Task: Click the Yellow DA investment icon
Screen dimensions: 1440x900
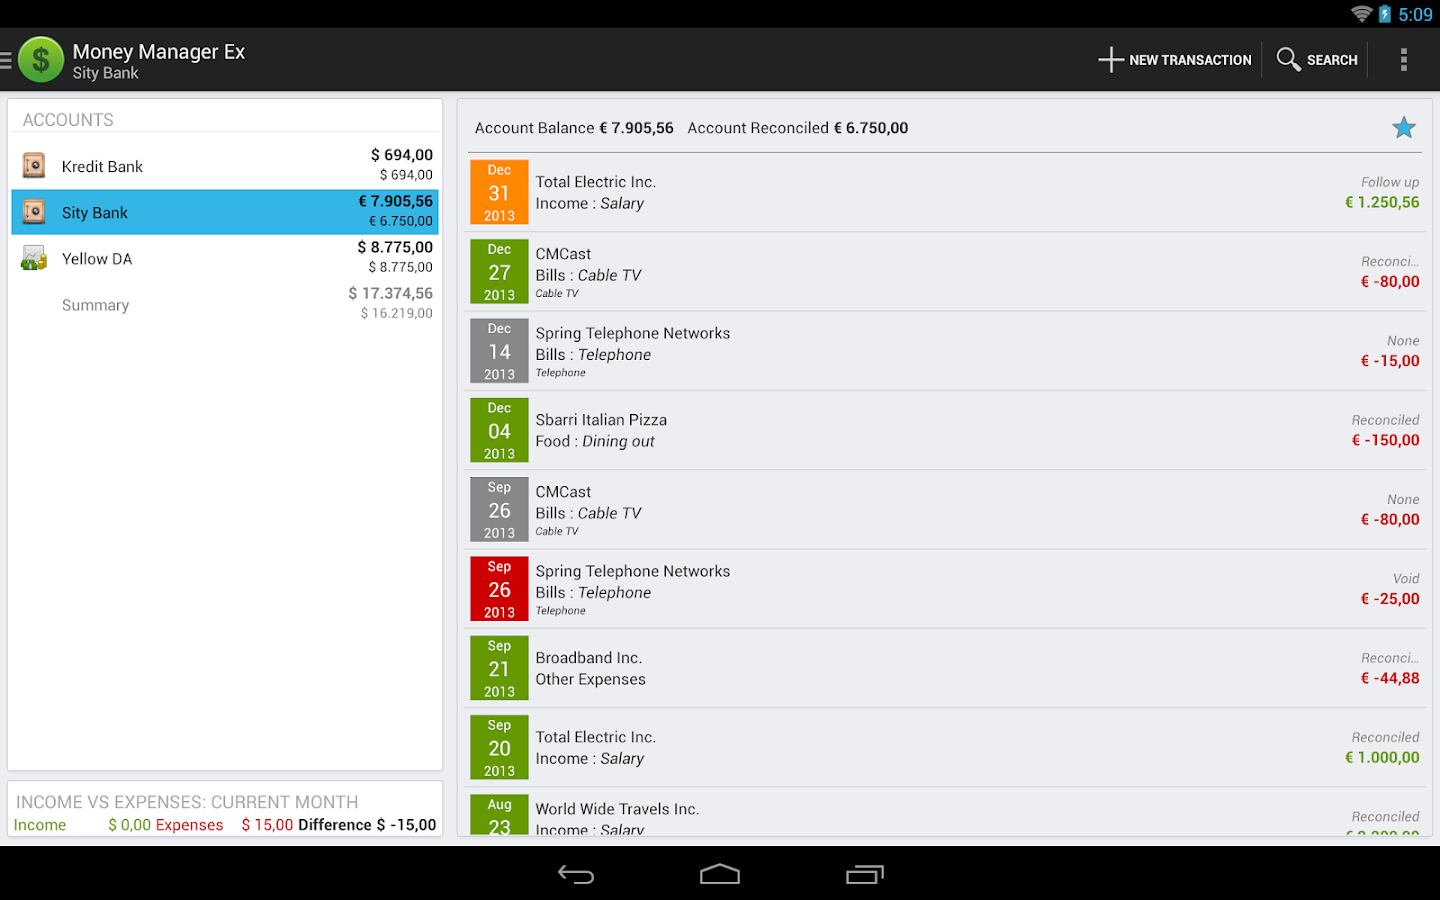Action: click(x=34, y=258)
